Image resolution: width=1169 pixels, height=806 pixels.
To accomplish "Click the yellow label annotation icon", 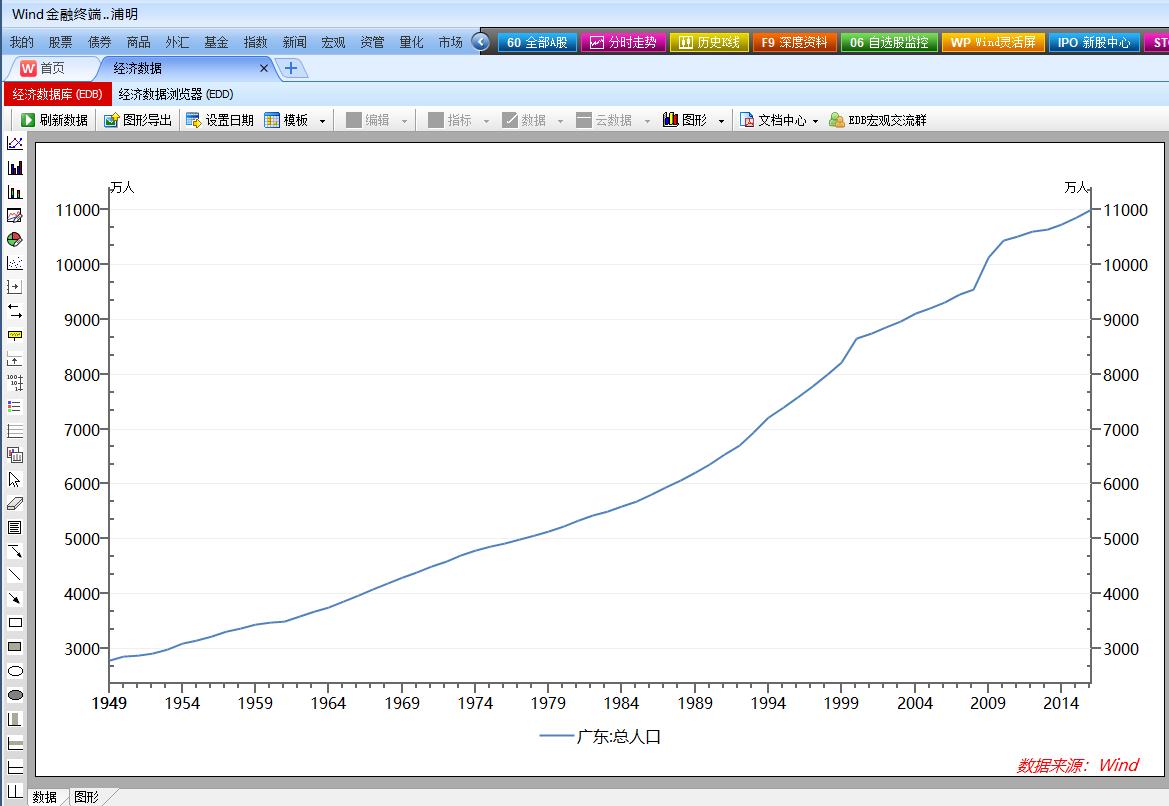I will click(x=15, y=336).
